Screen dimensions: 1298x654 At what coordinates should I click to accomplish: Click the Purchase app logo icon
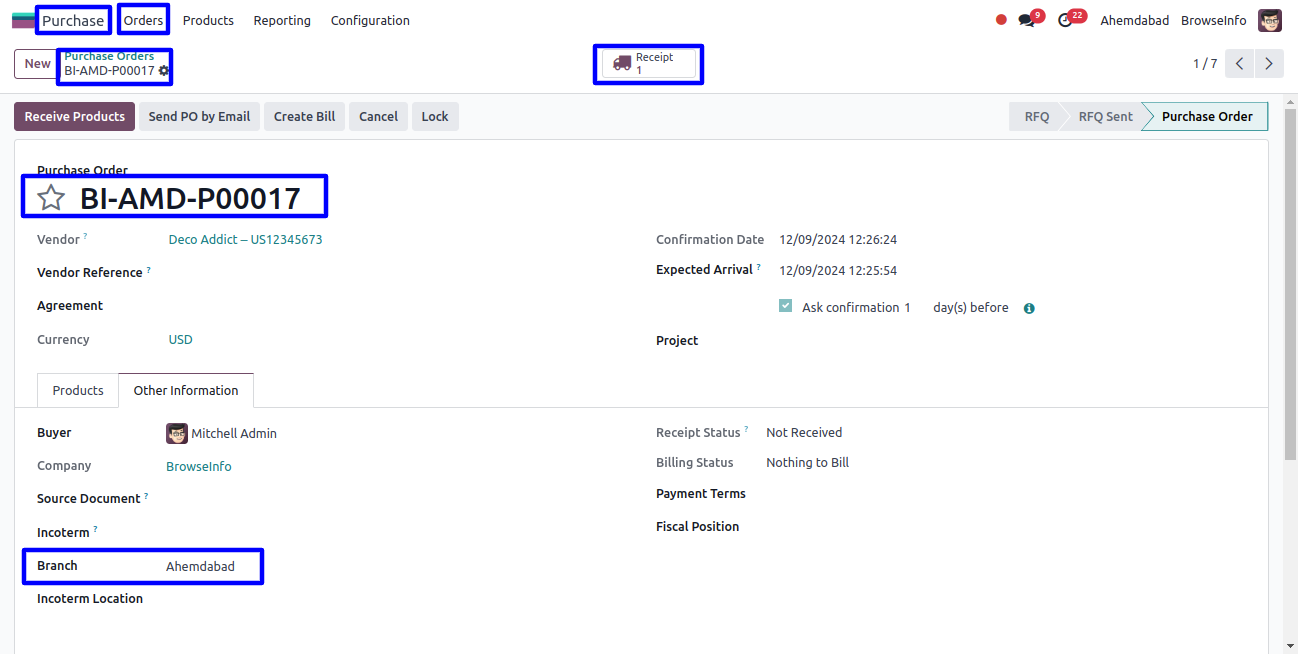click(23, 20)
